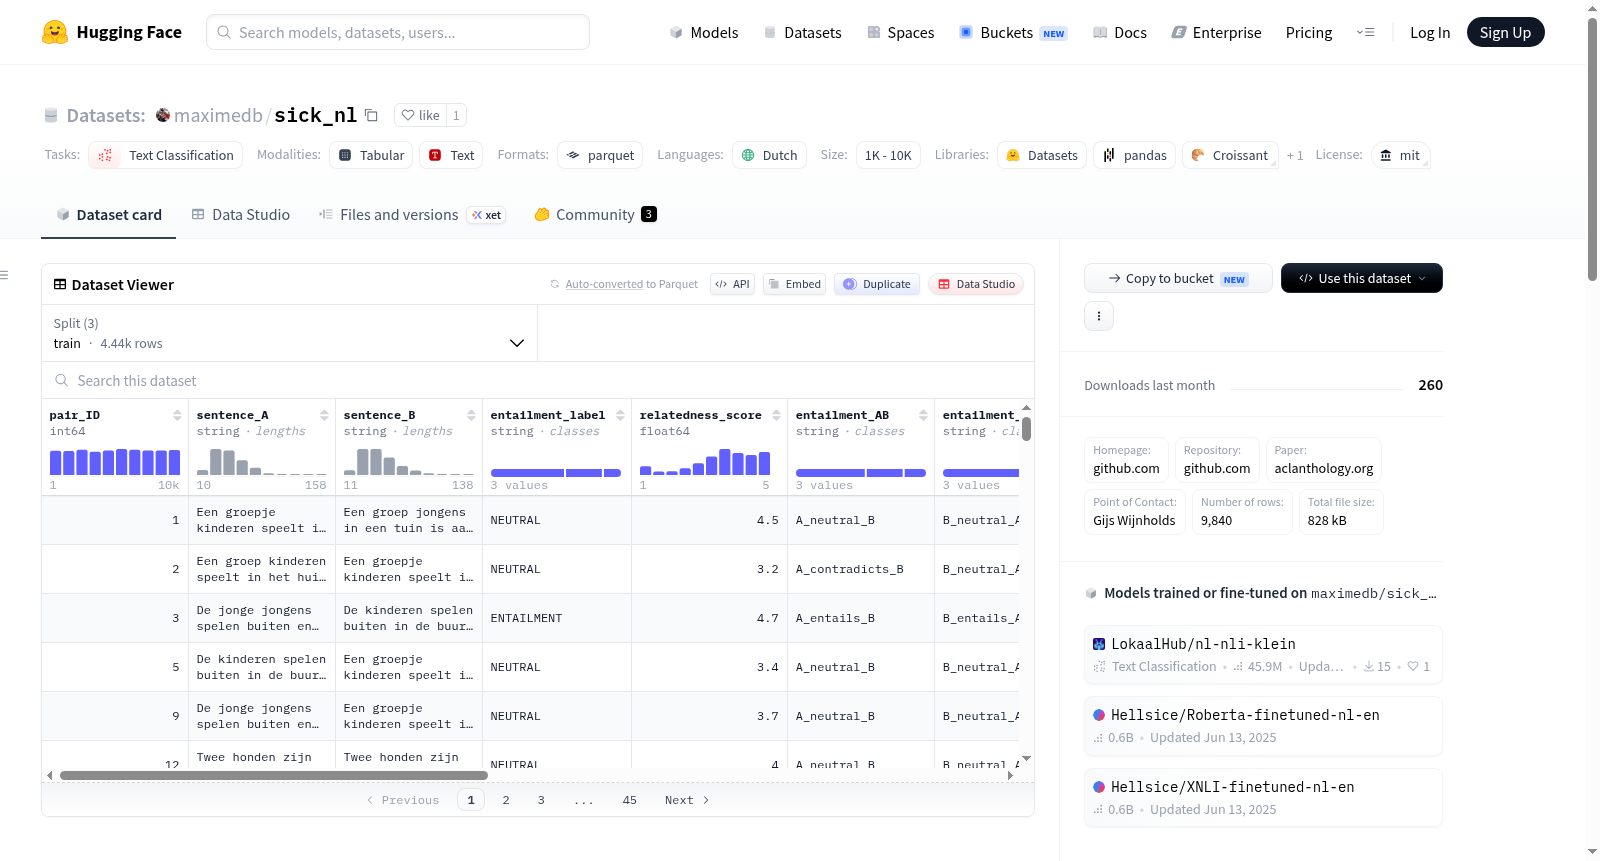
Task: Open the more navigation menu icon
Action: (x=1365, y=32)
